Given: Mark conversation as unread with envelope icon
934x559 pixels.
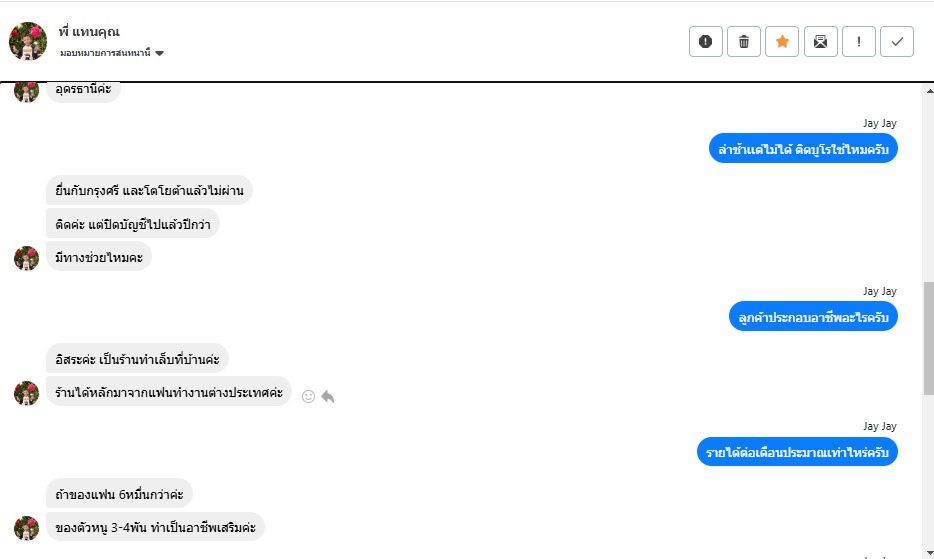Looking at the screenshot, I should [x=820, y=42].
